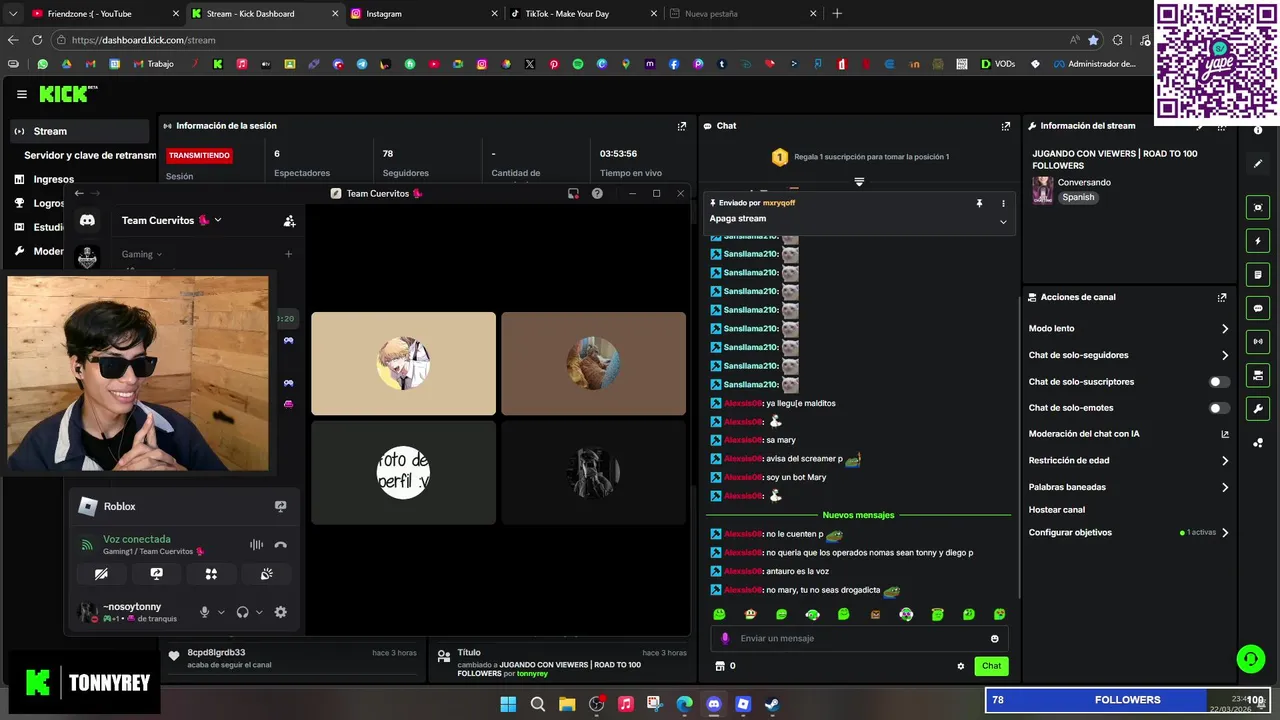Open the Discord direct messages icon
Image resolution: width=1280 pixels, height=720 pixels.
point(87,220)
